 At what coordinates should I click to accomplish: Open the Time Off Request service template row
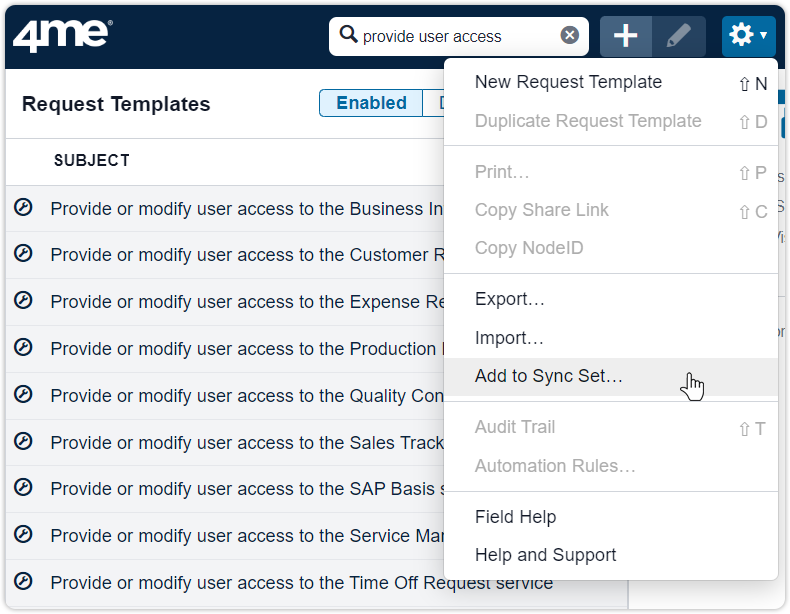click(x=316, y=583)
